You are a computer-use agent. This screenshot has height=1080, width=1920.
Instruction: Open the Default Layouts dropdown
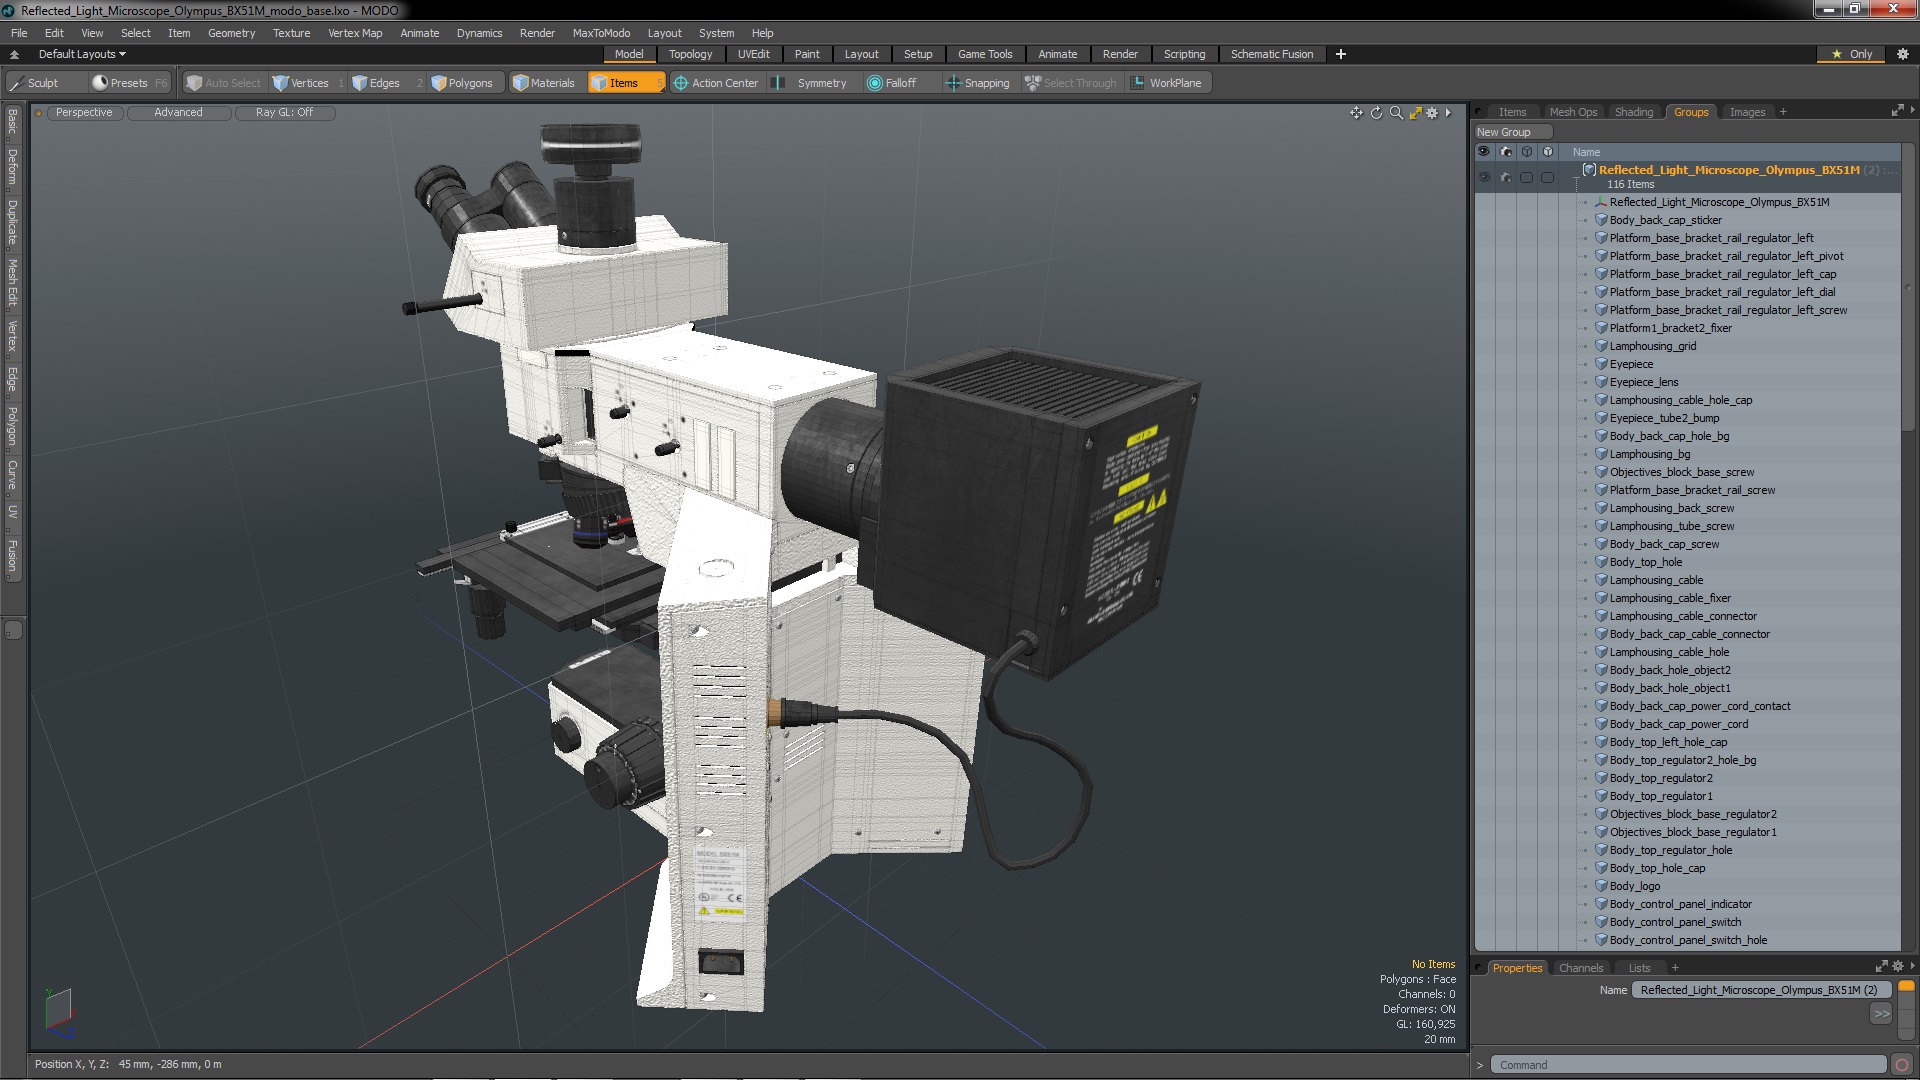pyautogui.click(x=82, y=54)
